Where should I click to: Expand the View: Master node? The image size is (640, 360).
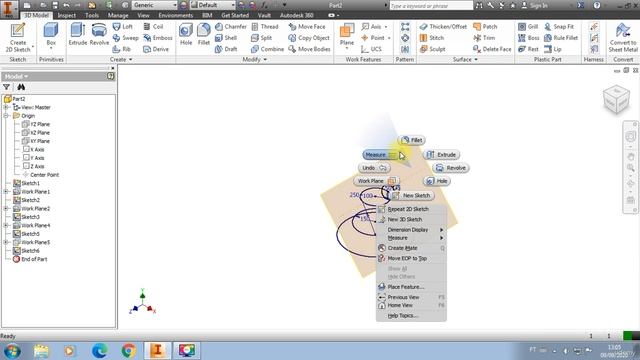pos(6,107)
